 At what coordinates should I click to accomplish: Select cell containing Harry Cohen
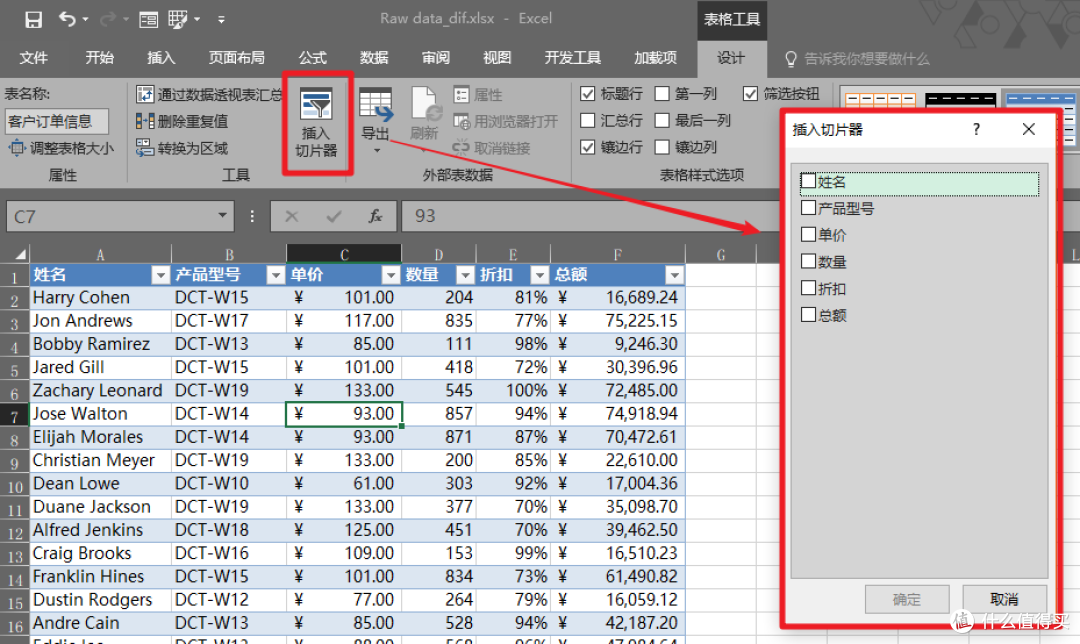pos(101,298)
